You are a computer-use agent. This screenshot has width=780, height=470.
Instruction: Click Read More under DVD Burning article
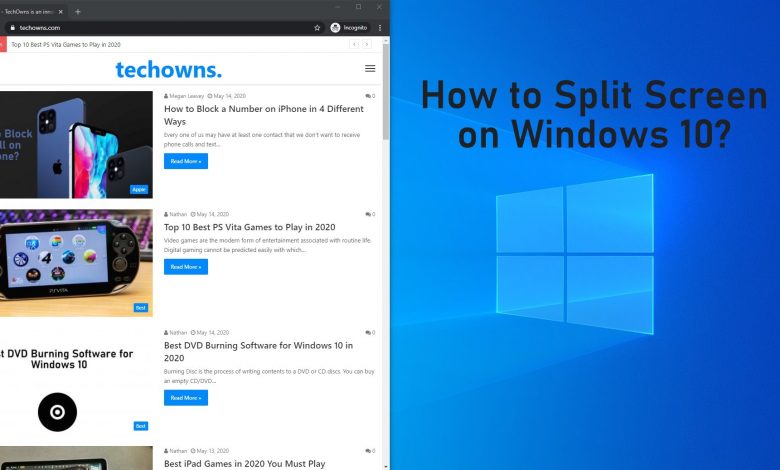coord(186,398)
